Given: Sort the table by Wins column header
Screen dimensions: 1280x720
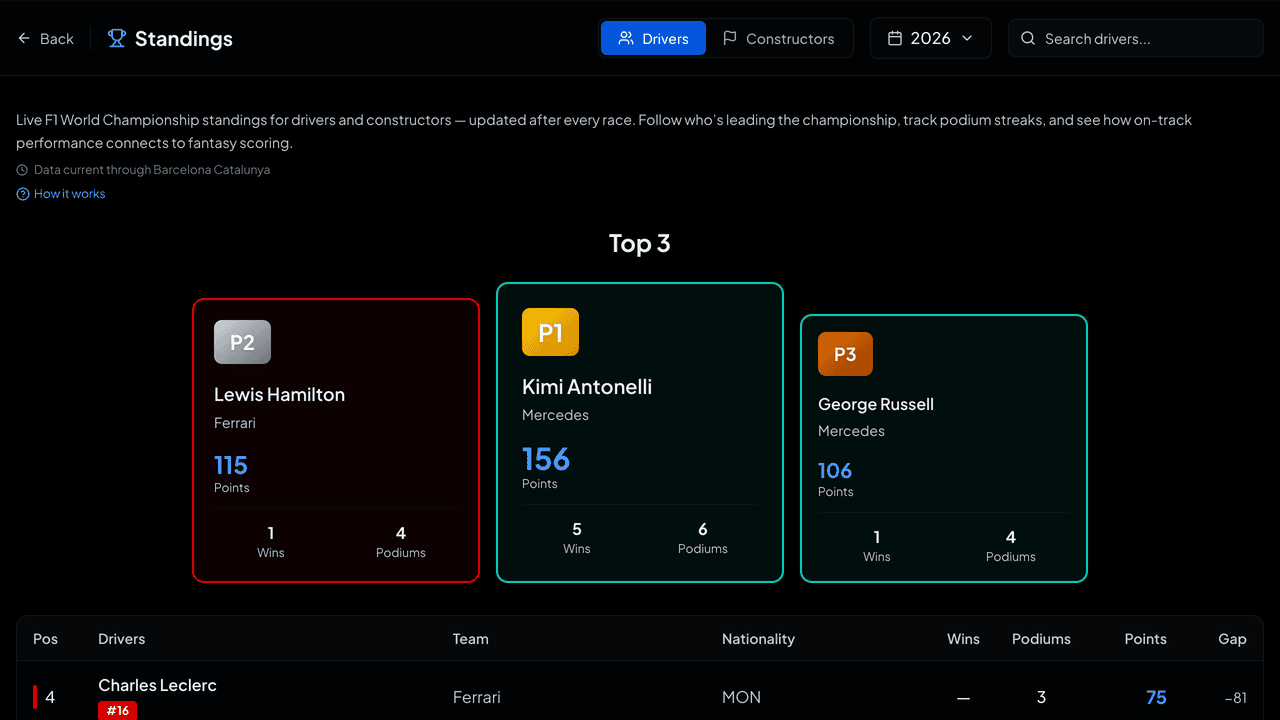Looking at the screenshot, I should [x=964, y=639].
